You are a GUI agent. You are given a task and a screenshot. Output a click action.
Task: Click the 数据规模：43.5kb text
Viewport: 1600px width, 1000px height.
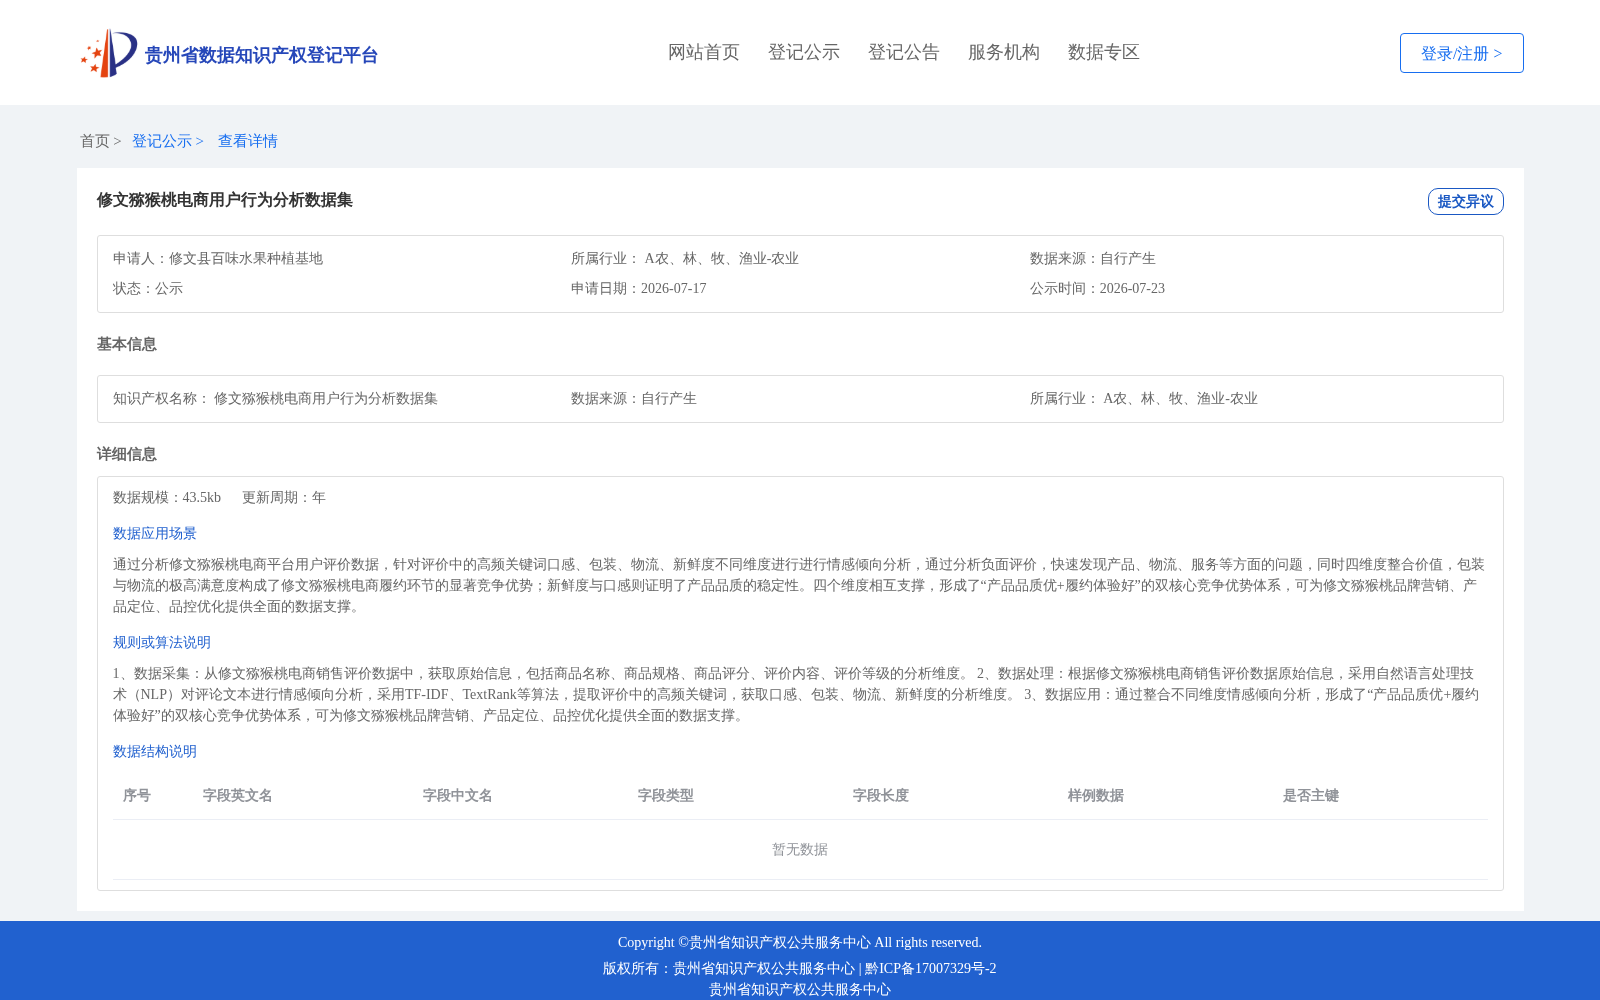[167, 497]
